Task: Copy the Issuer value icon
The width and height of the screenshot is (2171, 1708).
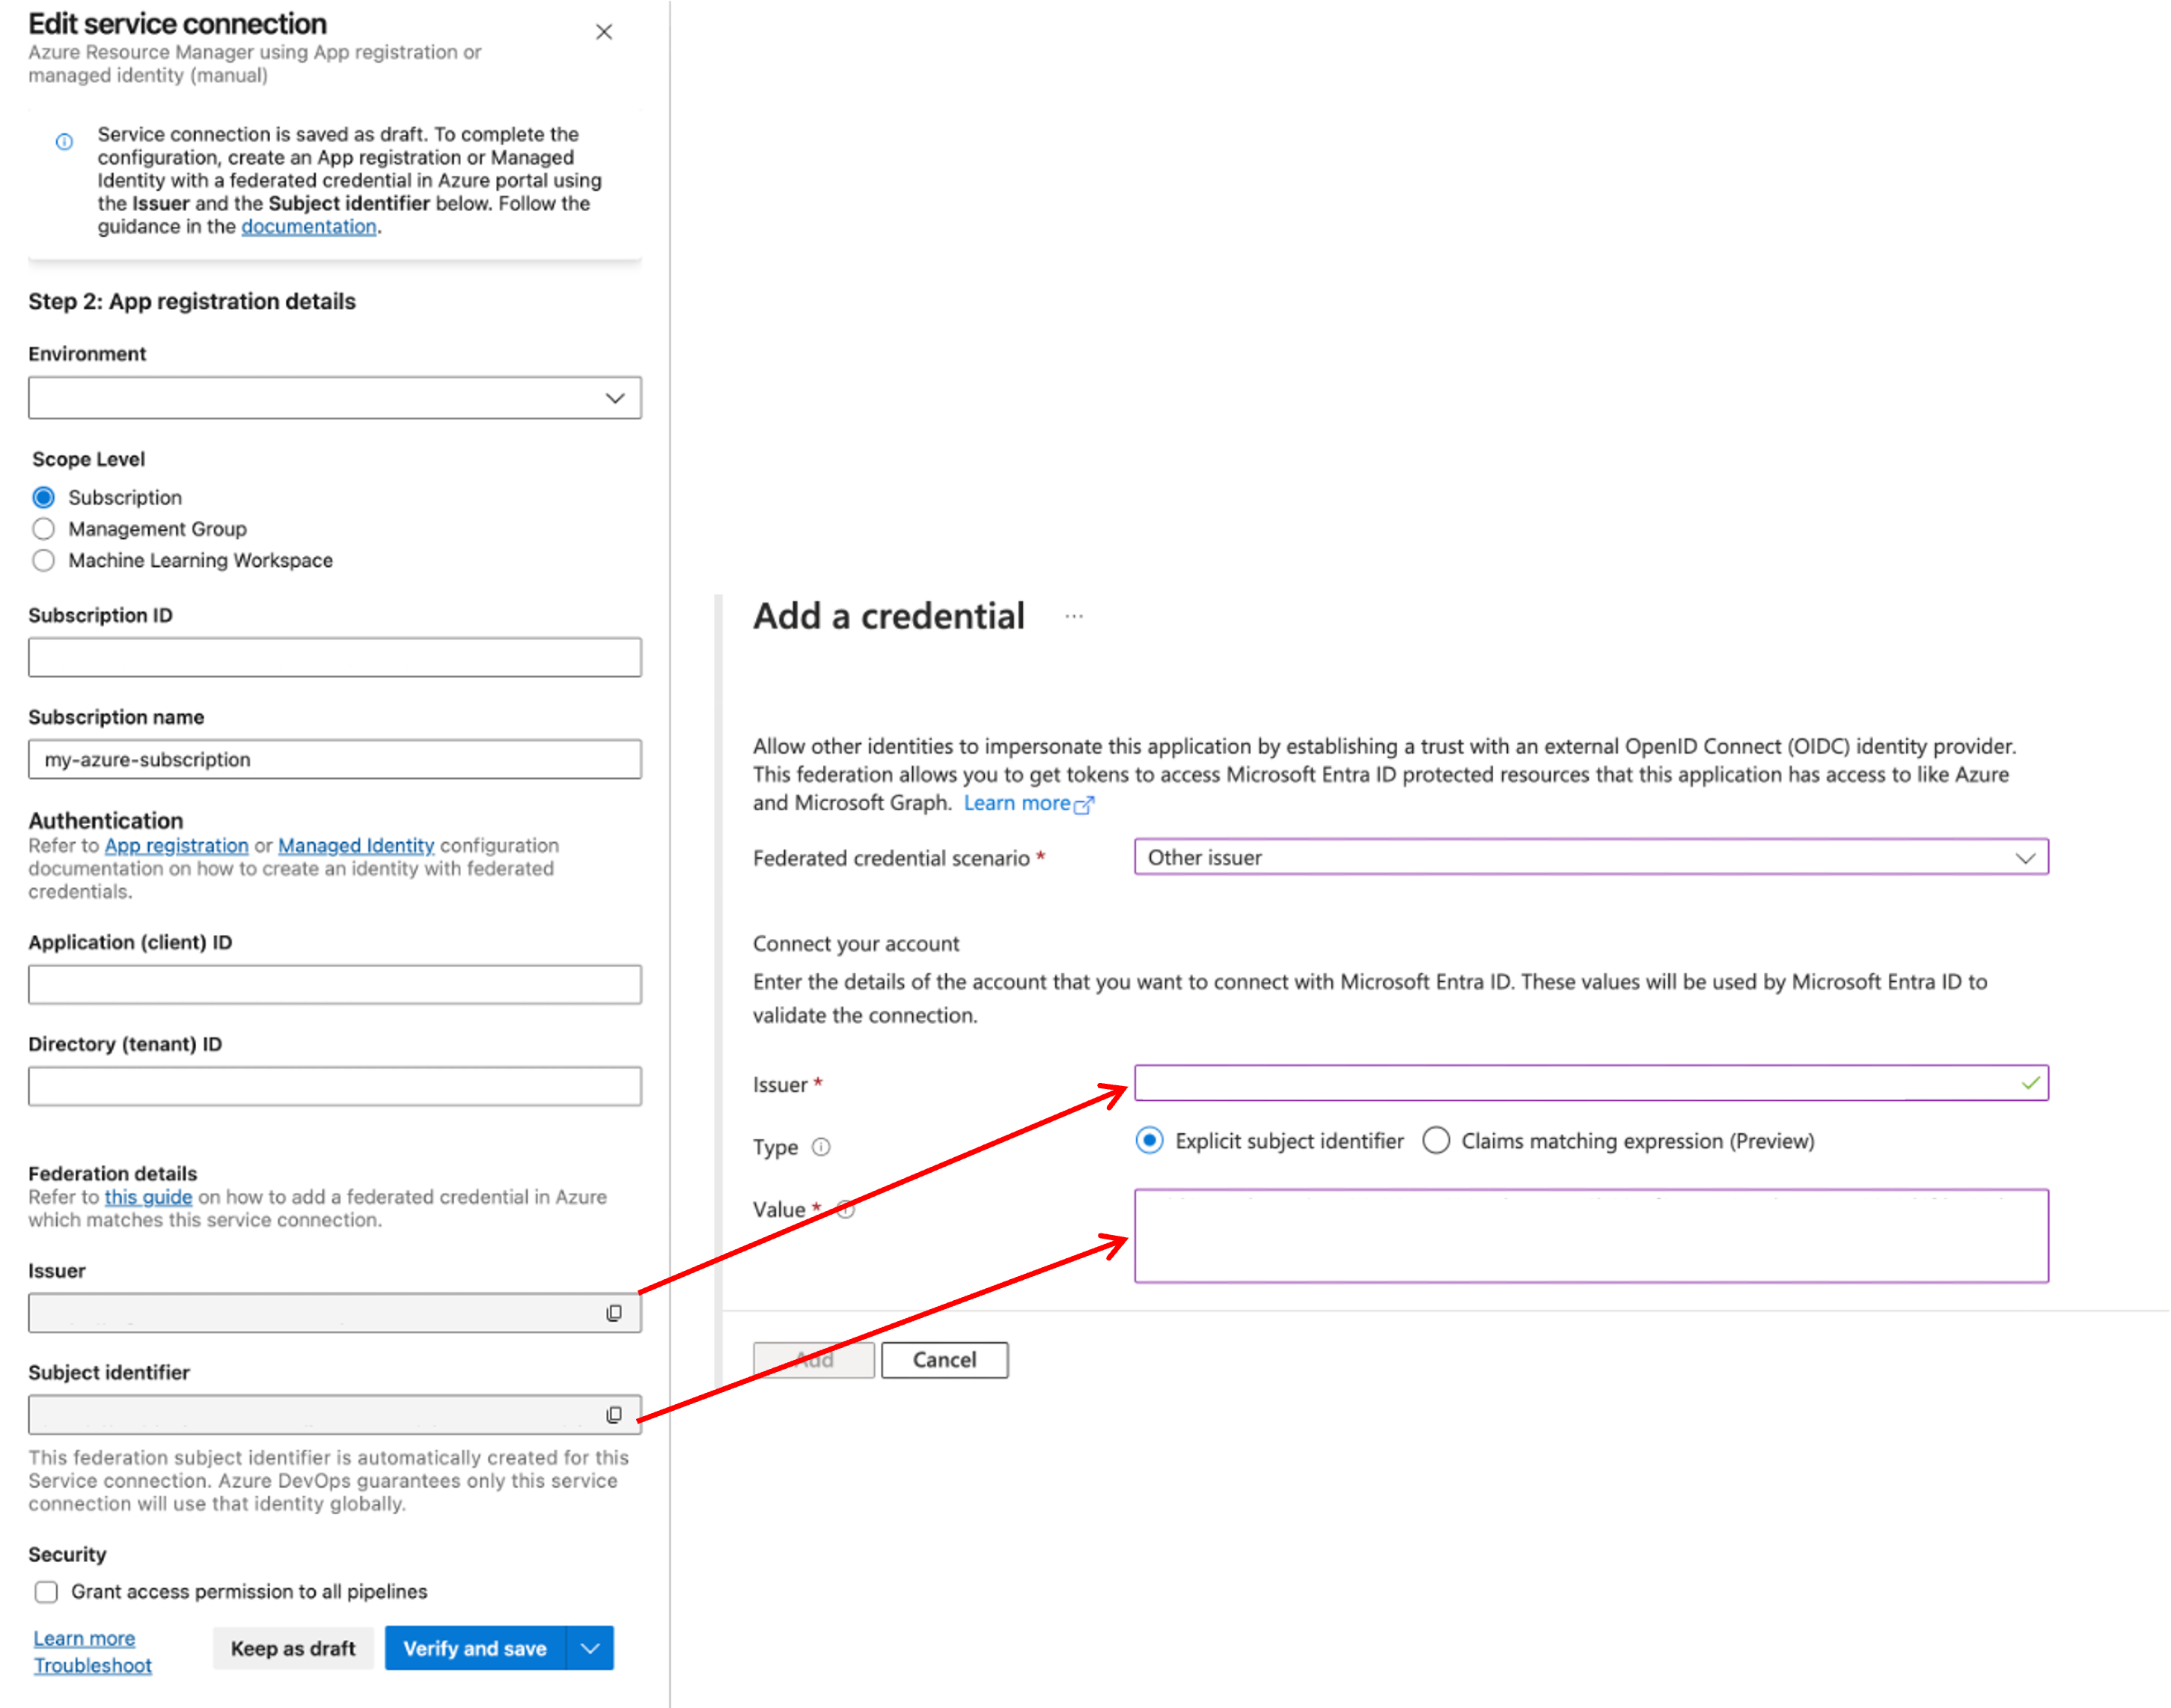Action: click(x=614, y=1313)
